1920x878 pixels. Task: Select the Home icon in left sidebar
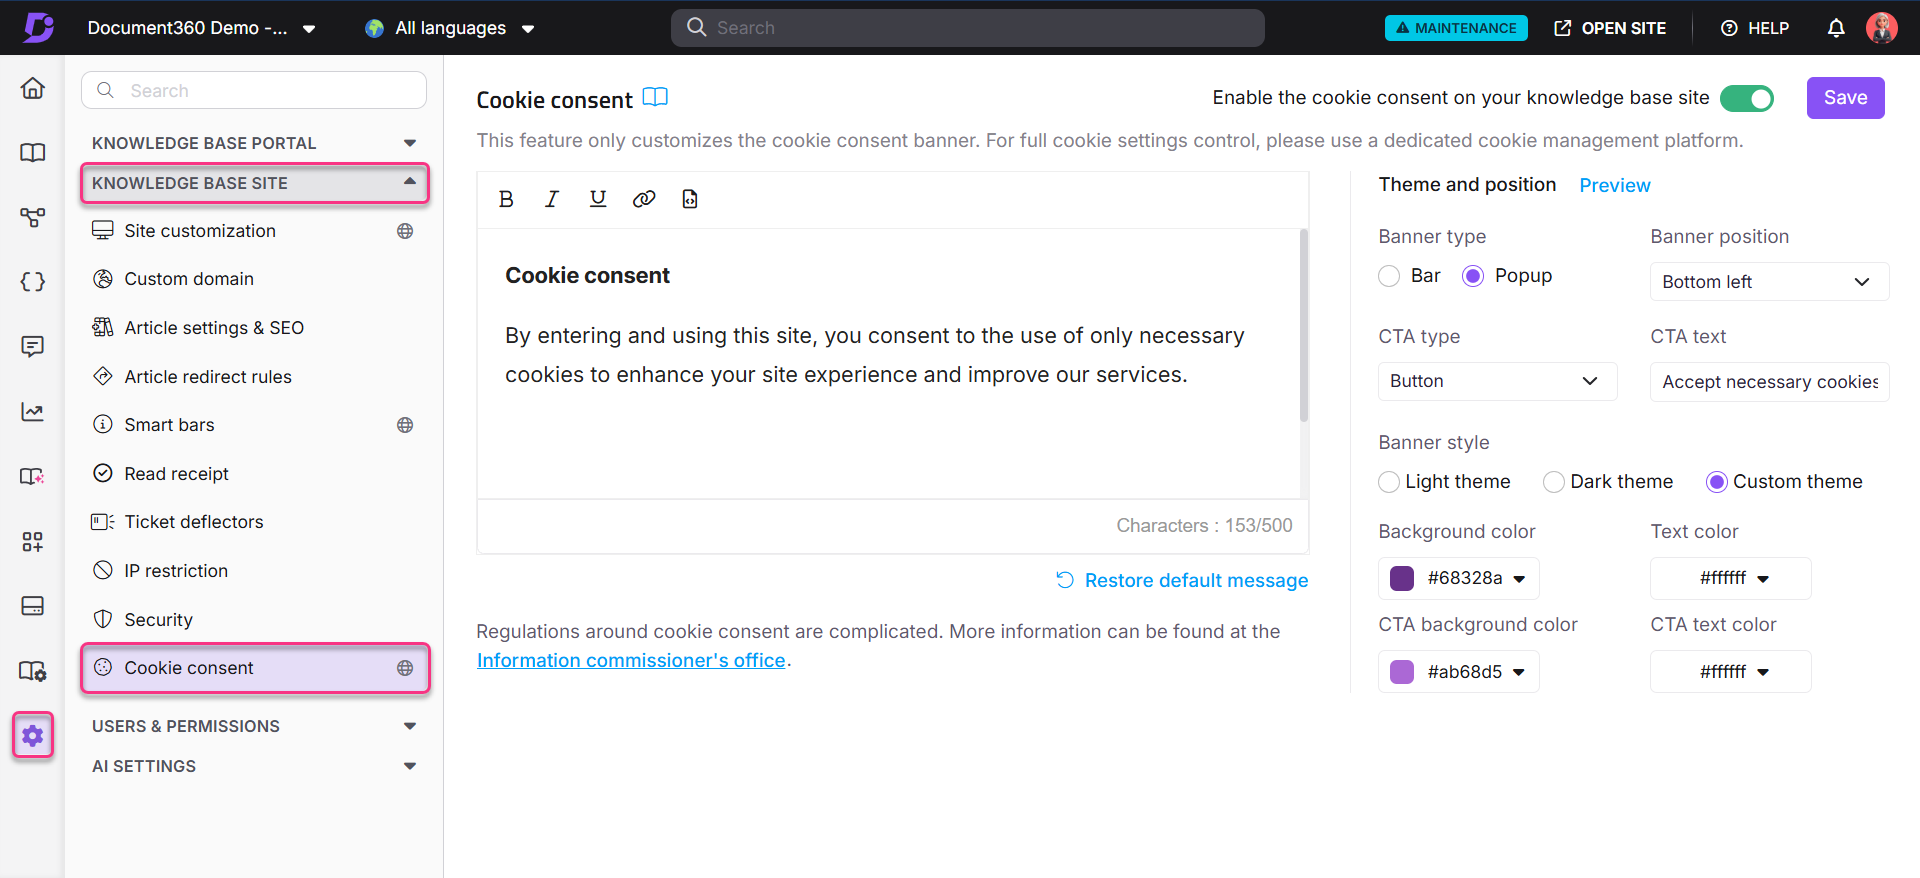click(33, 88)
